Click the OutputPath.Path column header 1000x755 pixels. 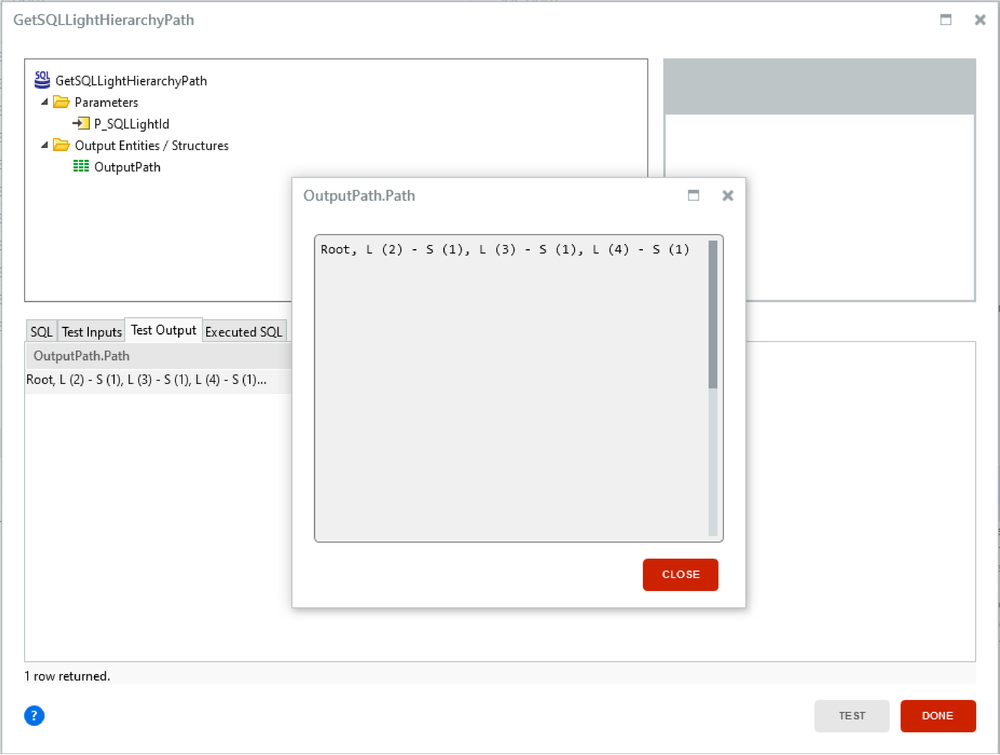81,355
